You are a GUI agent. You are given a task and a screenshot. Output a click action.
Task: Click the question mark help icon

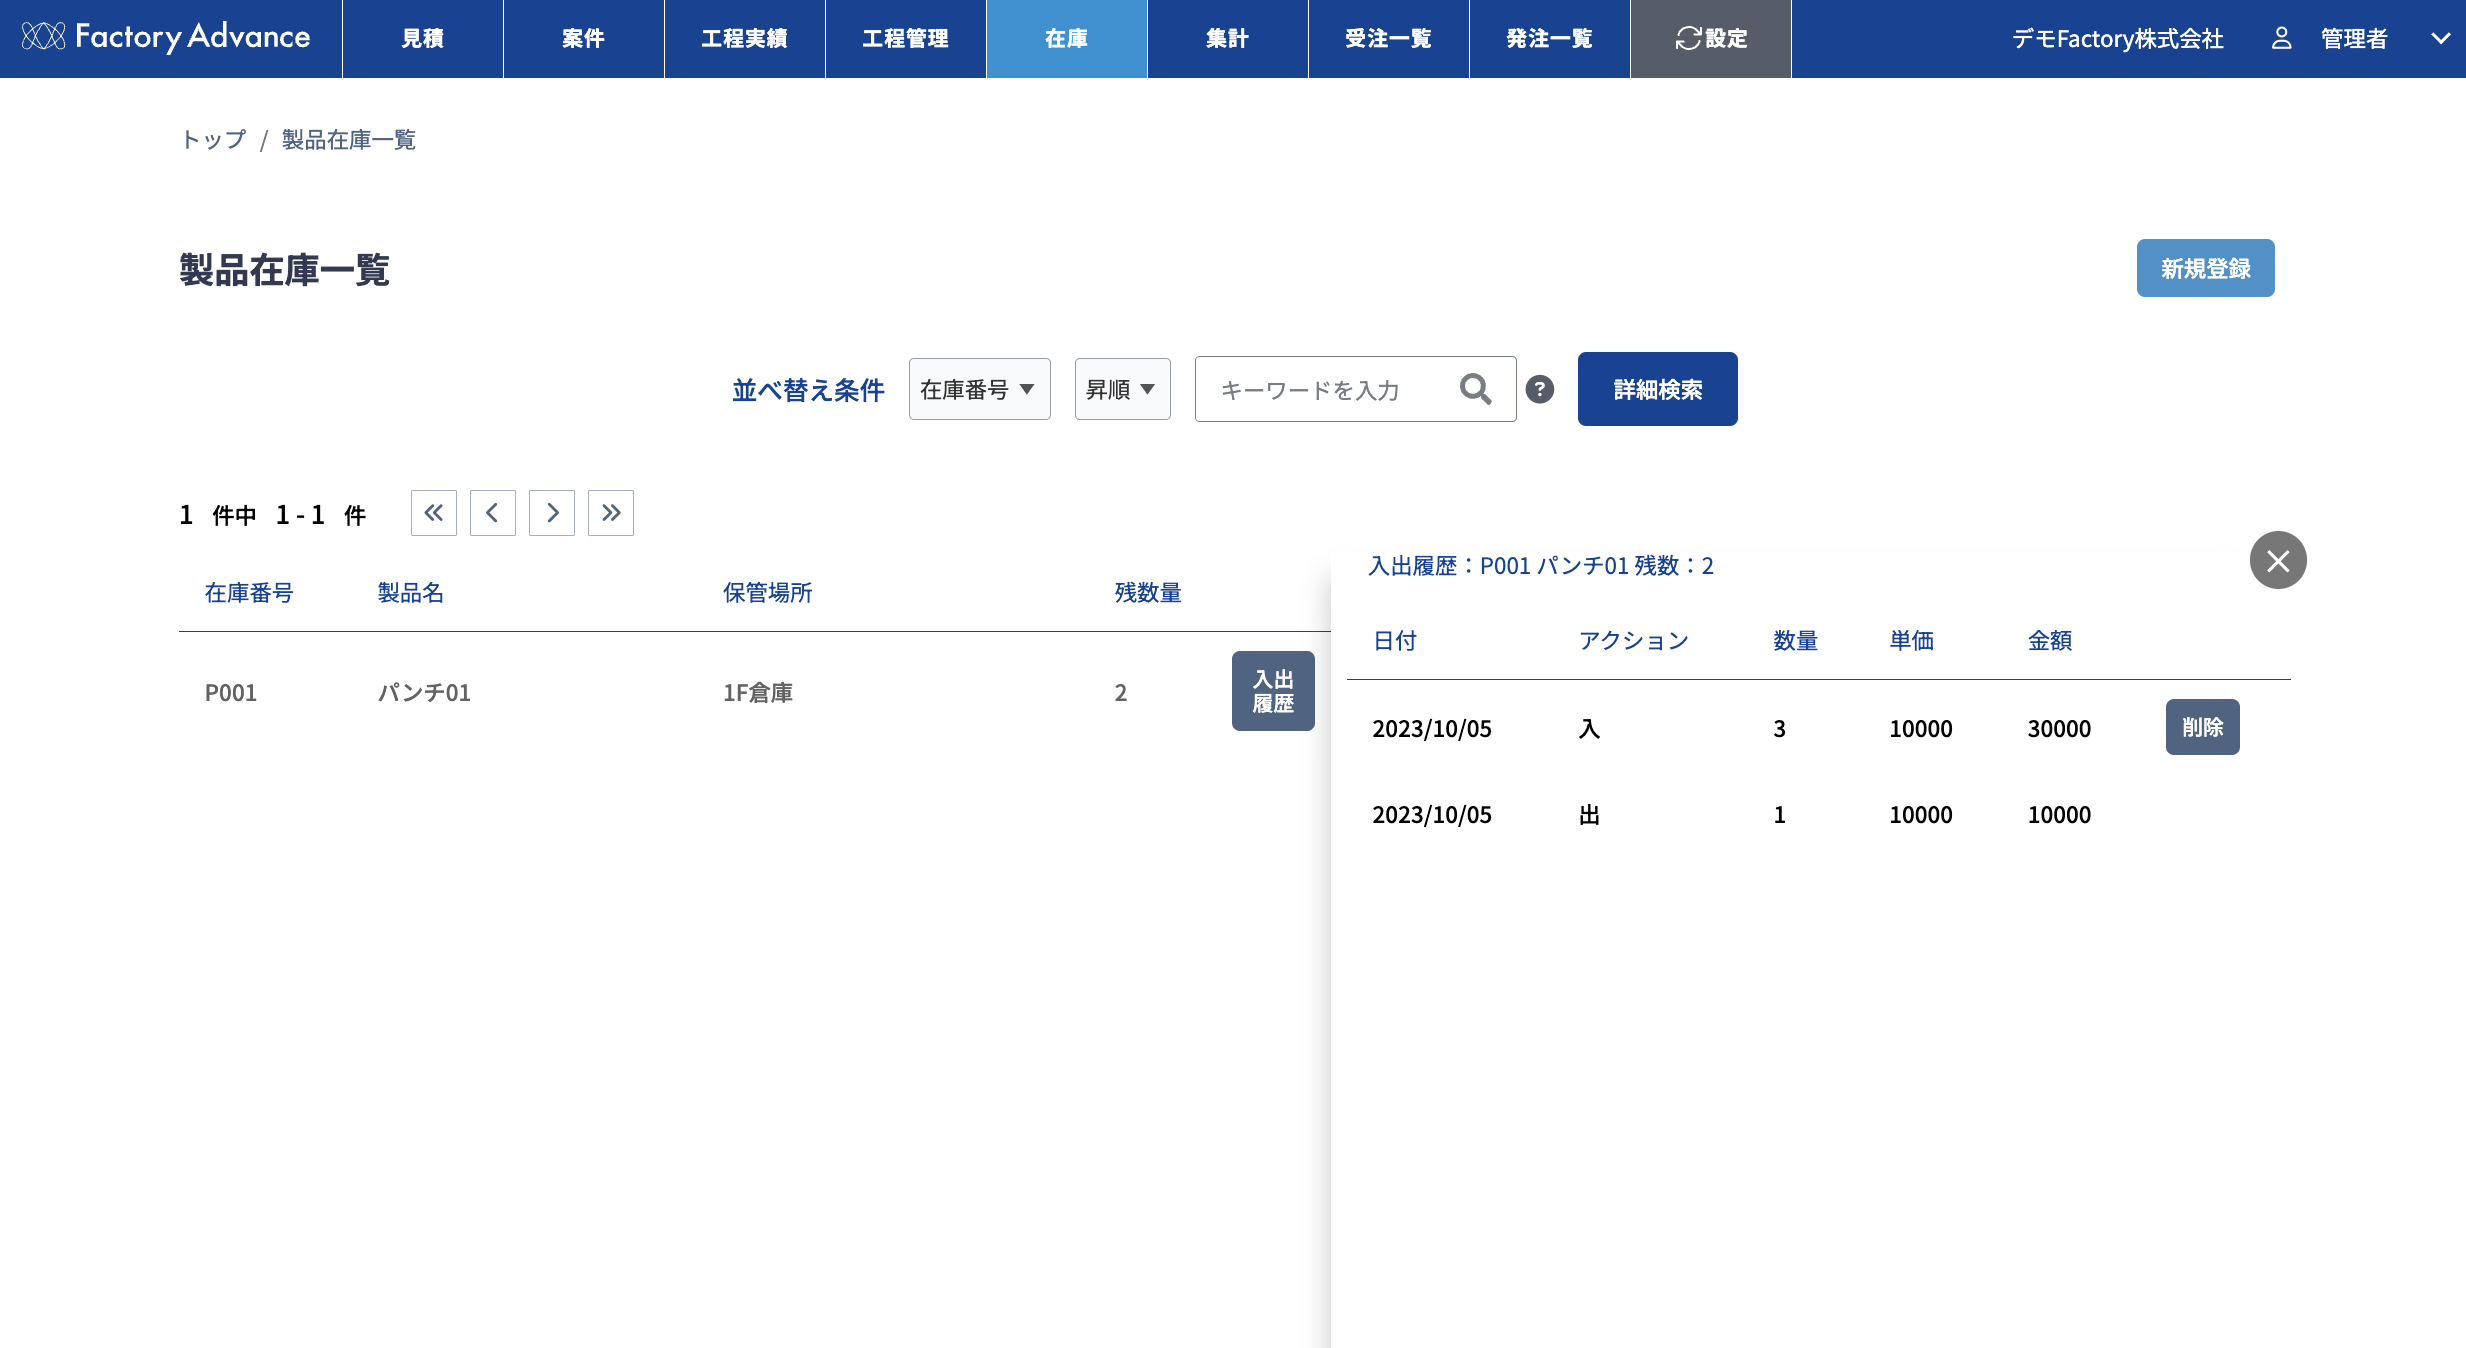click(1540, 389)
